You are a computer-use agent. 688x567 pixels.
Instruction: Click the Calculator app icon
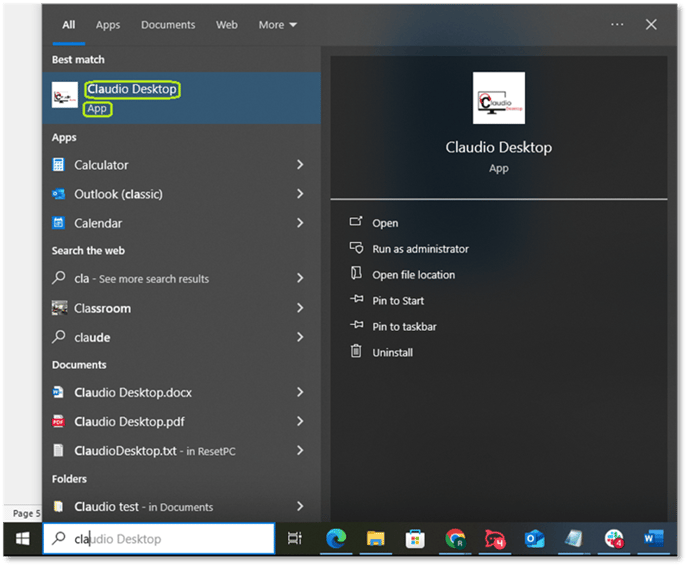(x=58, y=165)
